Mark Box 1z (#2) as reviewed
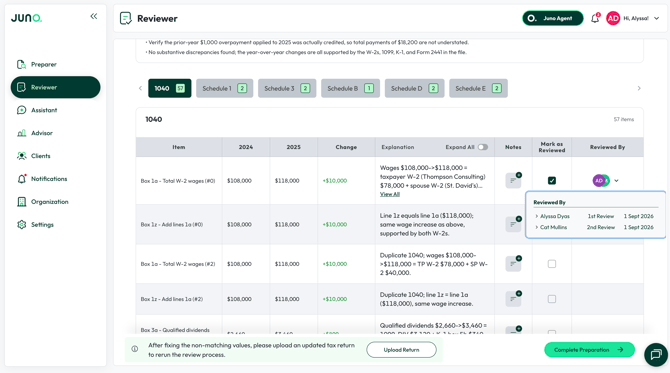 pyautogui.click(x=552, y=299)
